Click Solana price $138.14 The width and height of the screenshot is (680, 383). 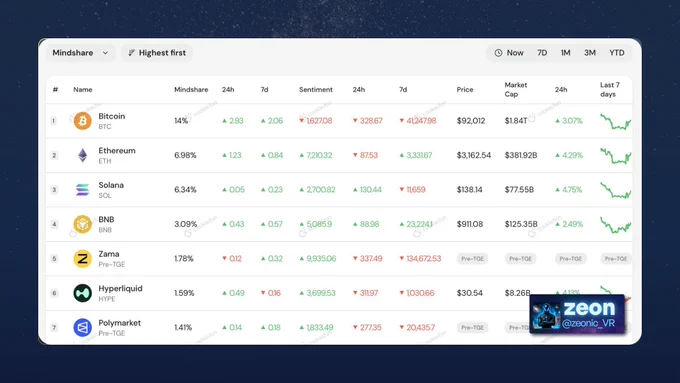(469, 190)
